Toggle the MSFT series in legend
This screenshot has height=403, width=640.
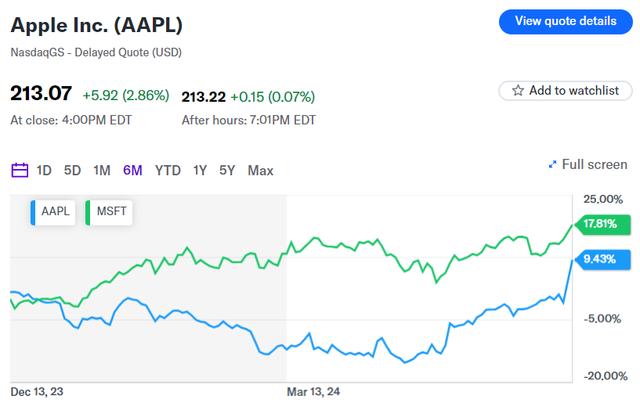(x=109, y=212)
